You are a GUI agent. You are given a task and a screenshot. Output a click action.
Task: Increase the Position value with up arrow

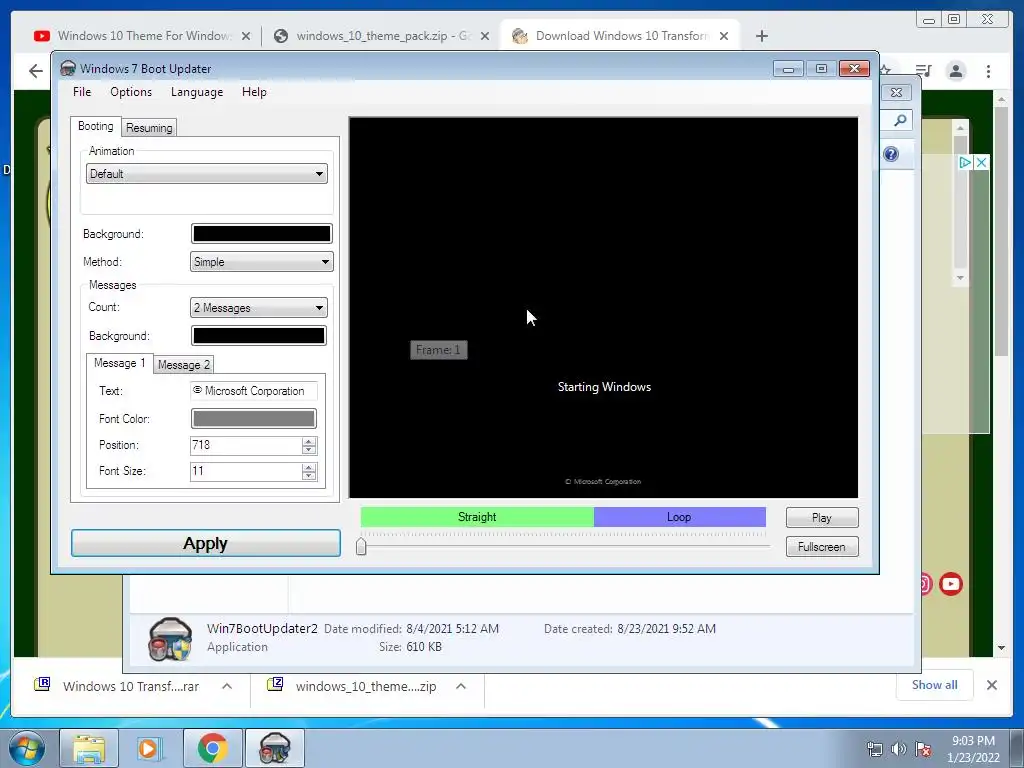tap(309, 441)
